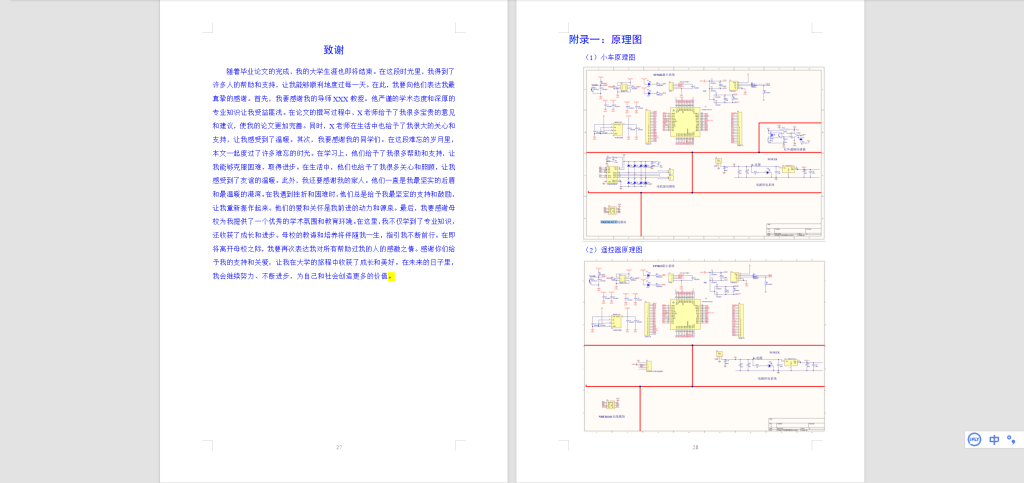Click the caption （2）遥控器原理图

[614, 250]
